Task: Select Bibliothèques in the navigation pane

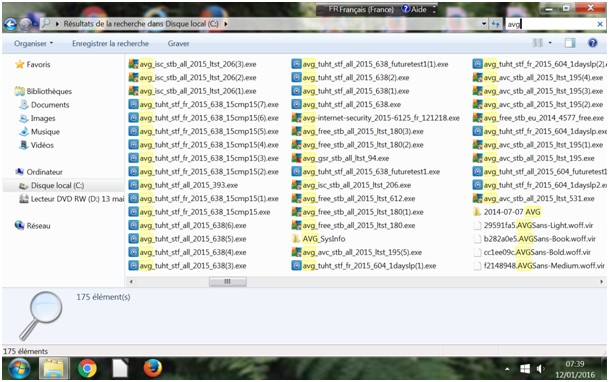Action: click(x=43, y=91)
